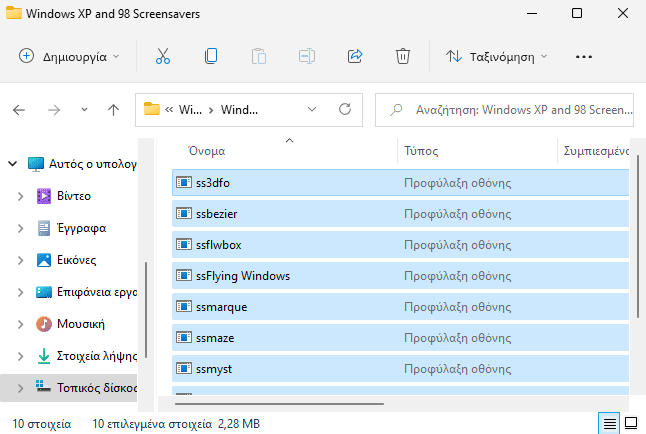
Task: Click the ssmarque screensaver file icon
Action: (x=184, y=306)
